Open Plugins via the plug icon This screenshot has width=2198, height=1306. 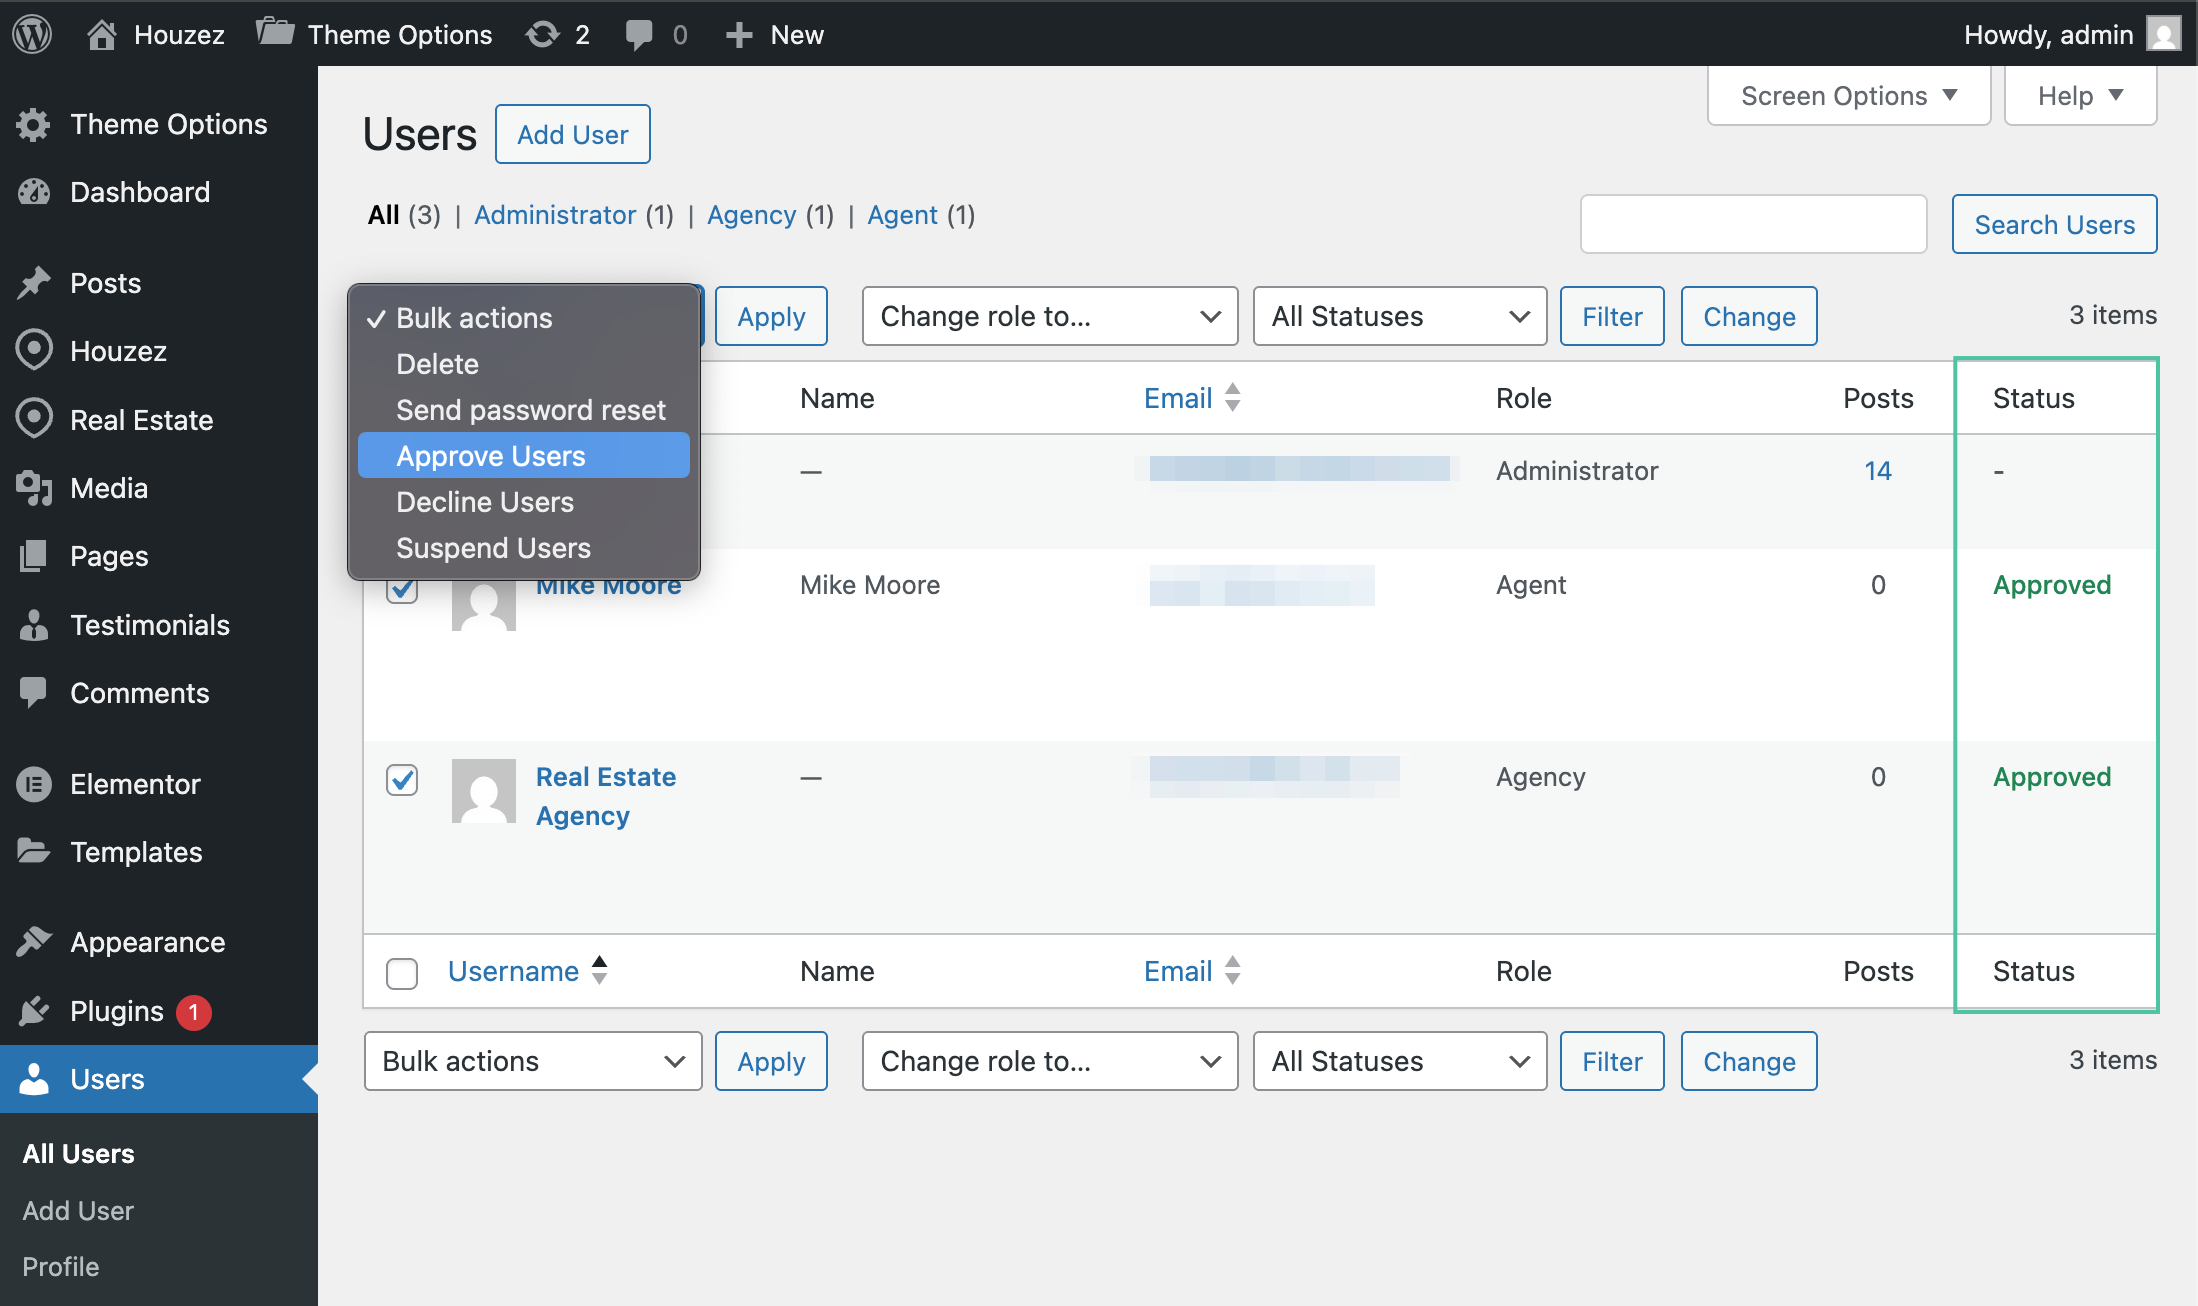[34, 1011]
